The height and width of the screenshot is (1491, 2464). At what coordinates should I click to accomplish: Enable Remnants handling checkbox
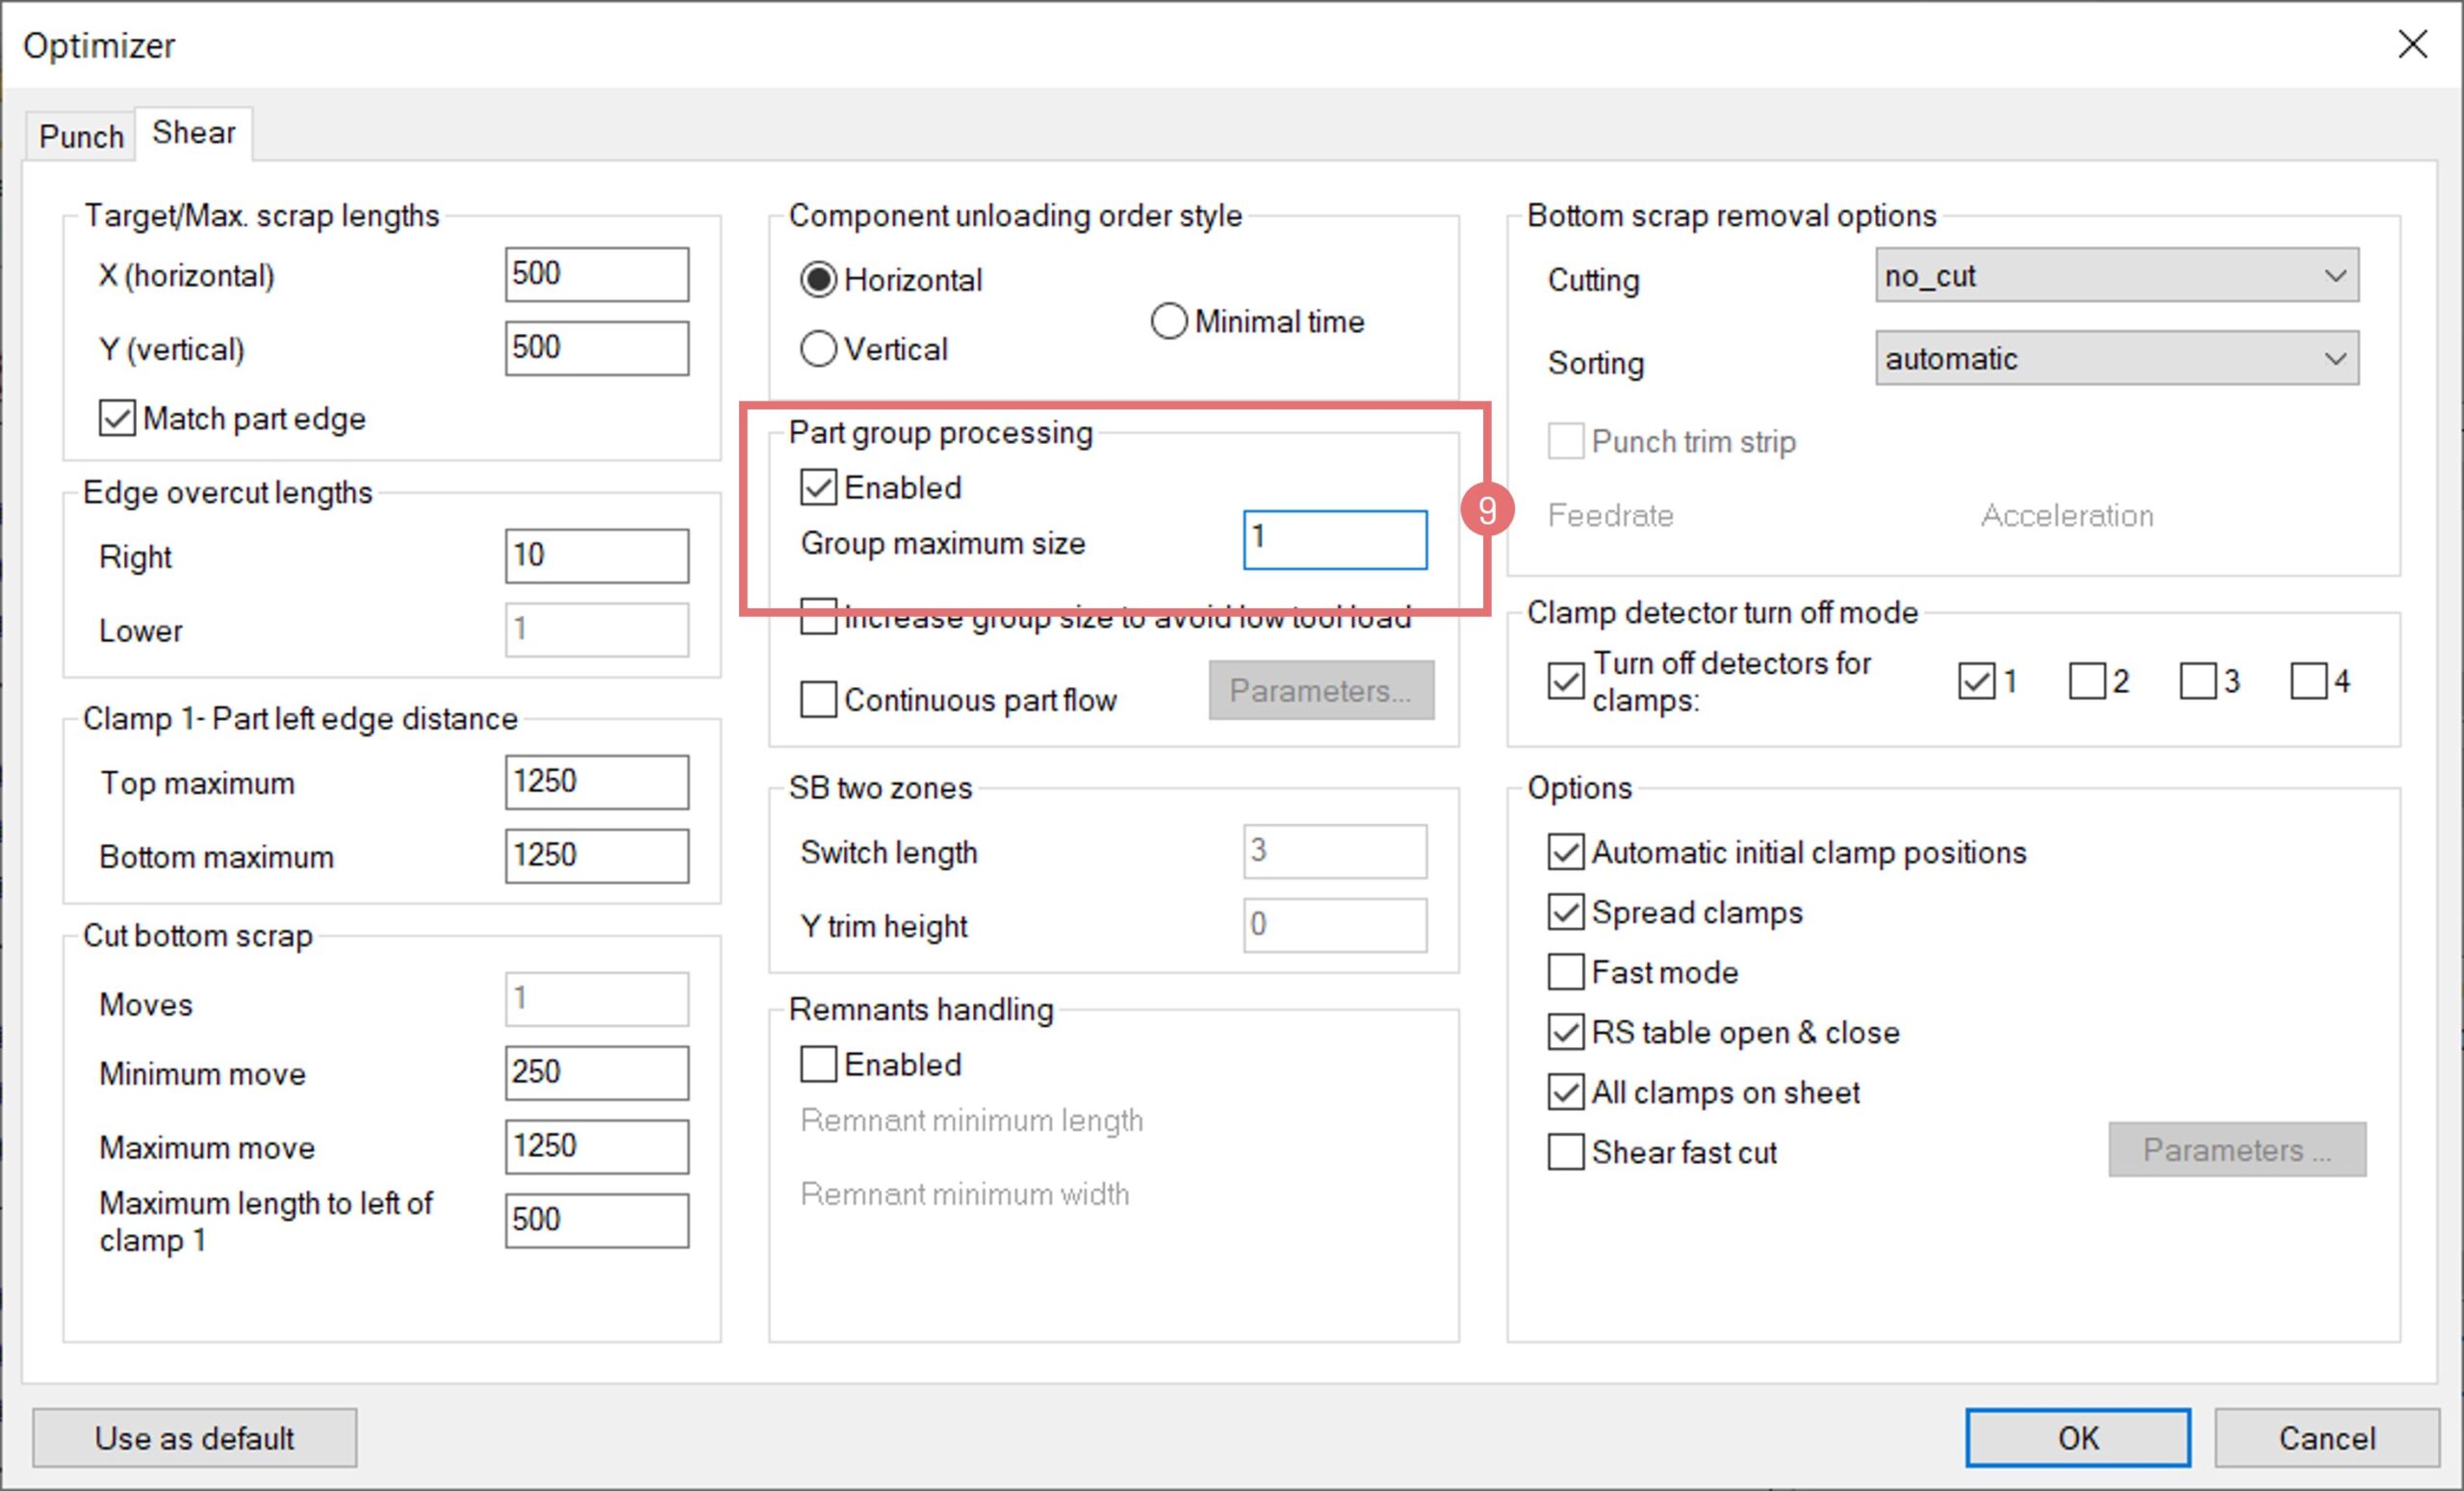818,1065
